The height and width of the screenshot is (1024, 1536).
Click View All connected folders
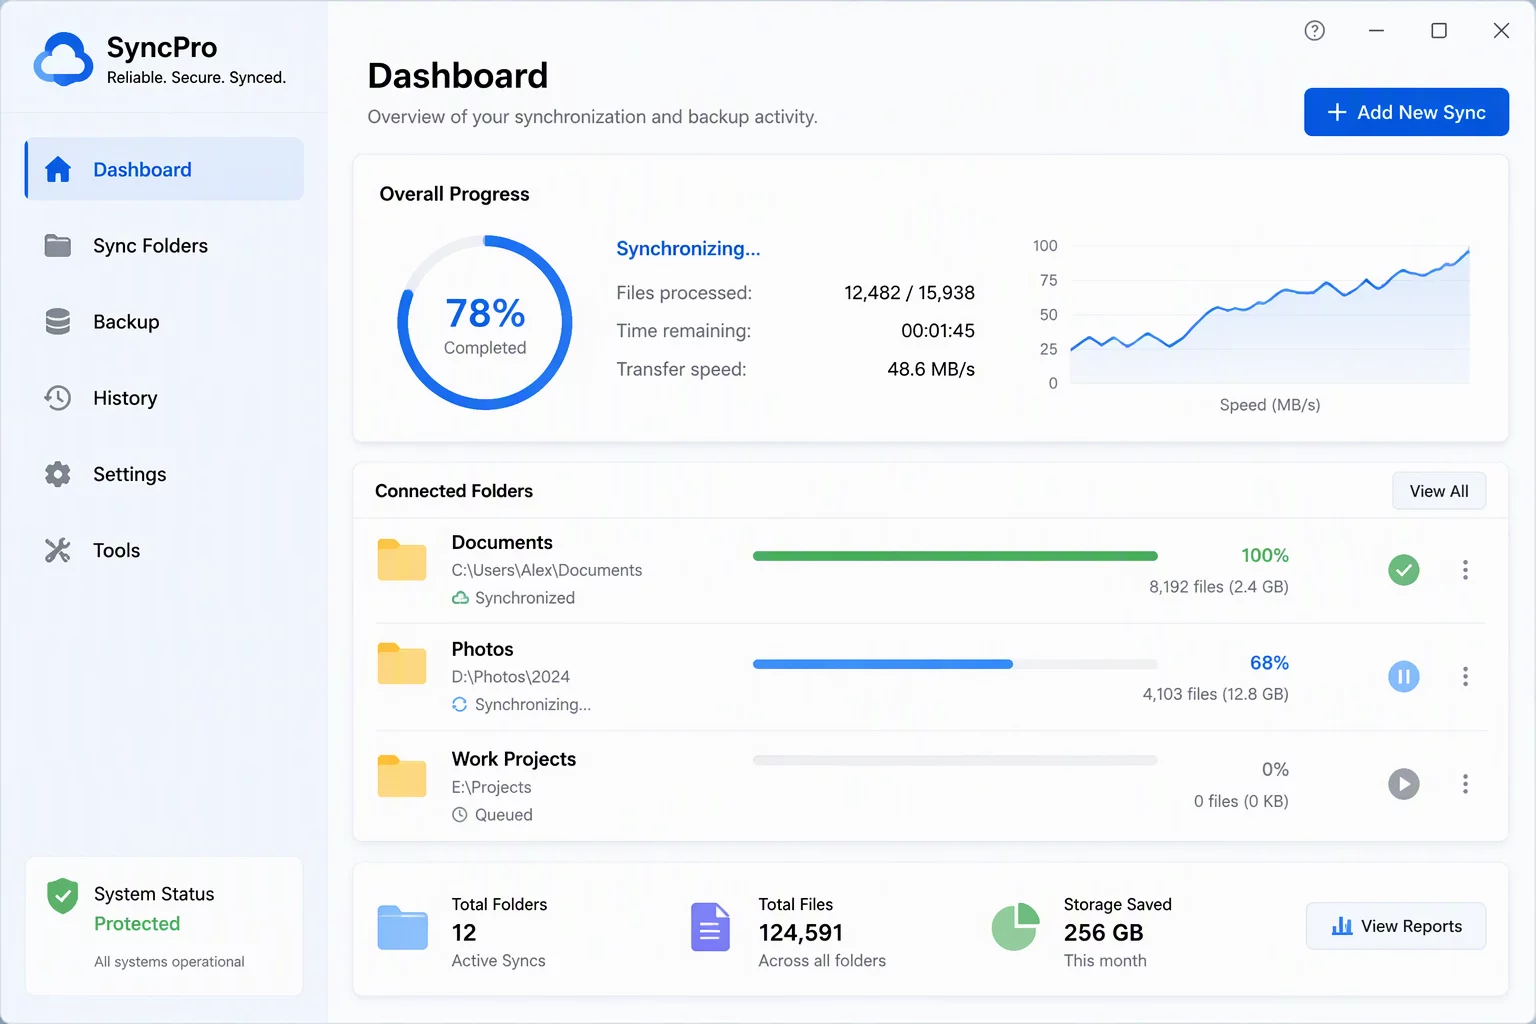pyautogui.click(x=1439, y=491)
